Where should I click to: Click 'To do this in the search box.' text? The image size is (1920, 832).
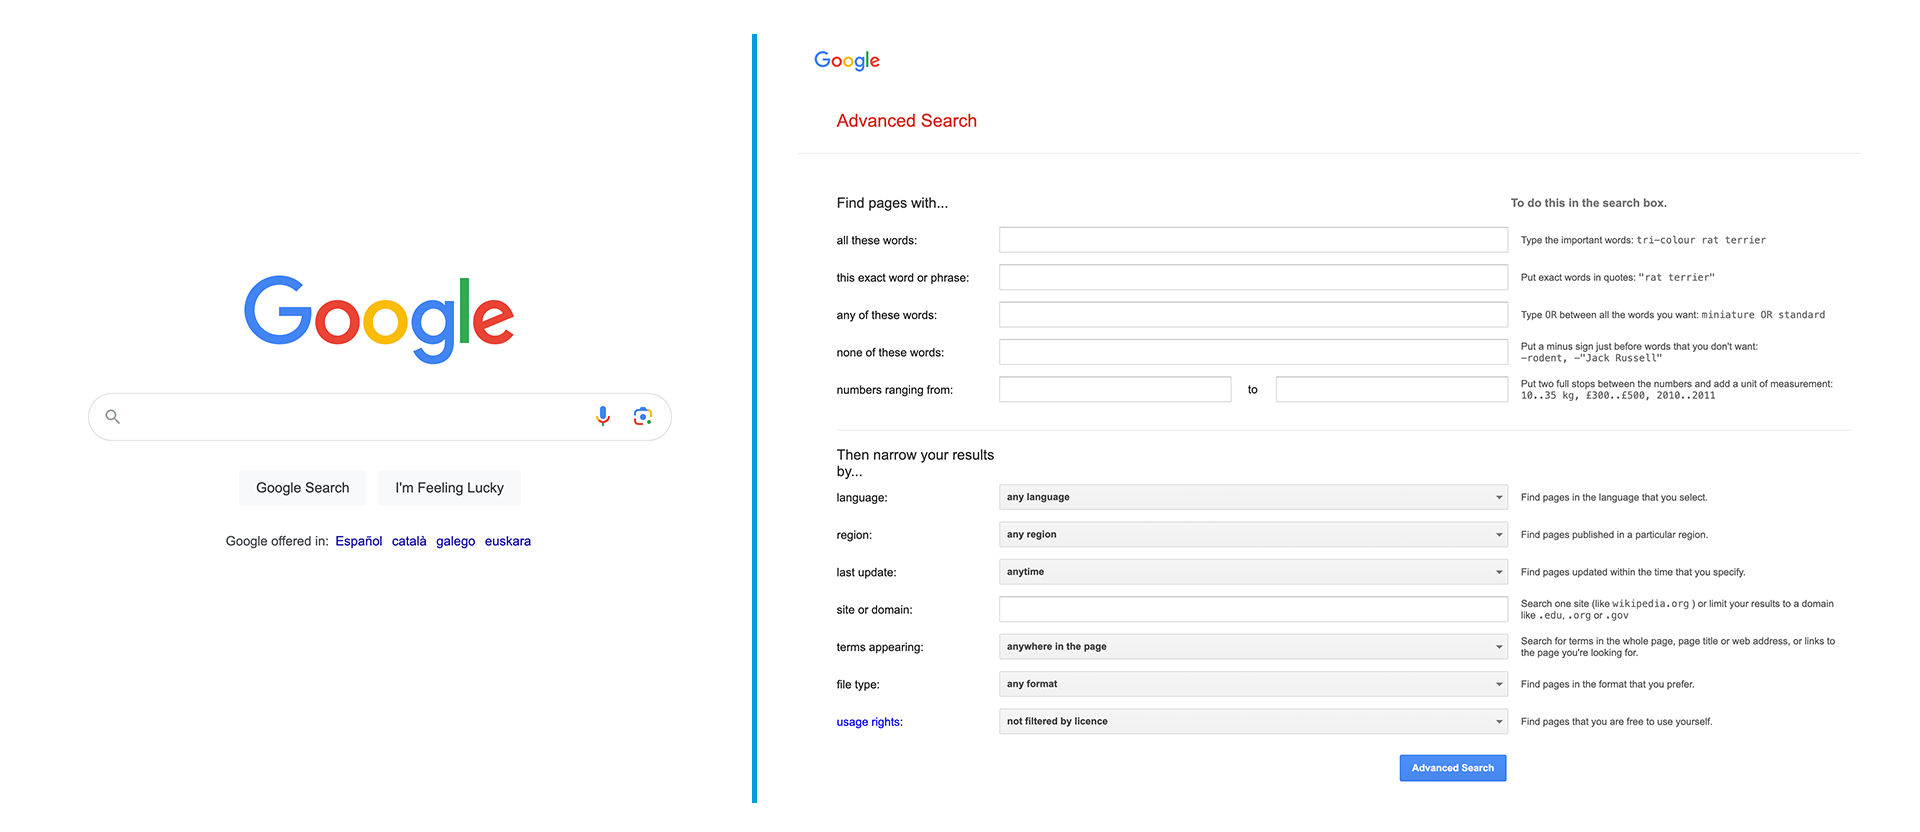[x=1589, y=203]
